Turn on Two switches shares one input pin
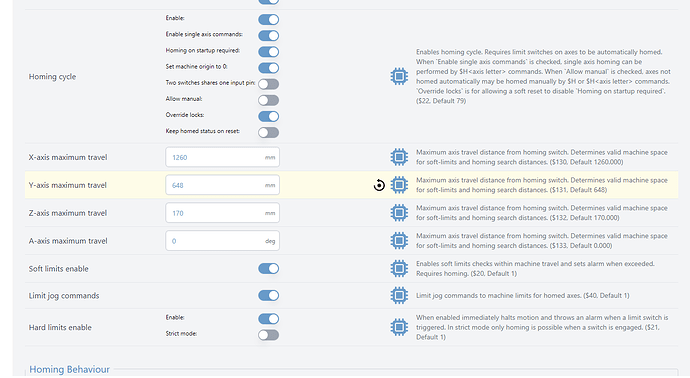Screen dimensions: 690x378 tap(268, 84)
